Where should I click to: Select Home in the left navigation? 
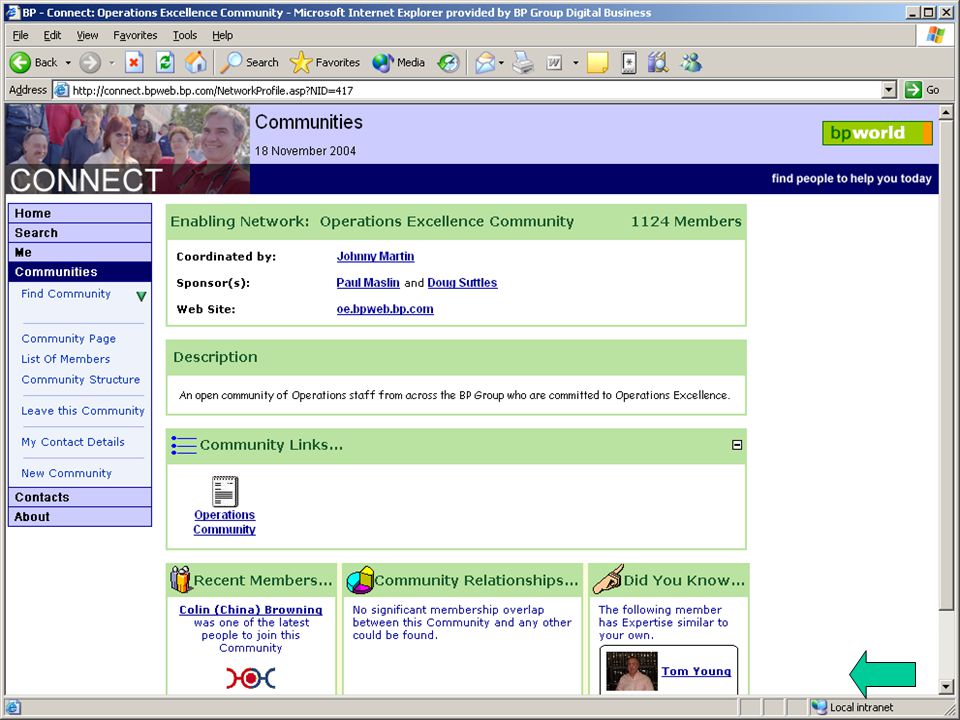click(80, 213)
